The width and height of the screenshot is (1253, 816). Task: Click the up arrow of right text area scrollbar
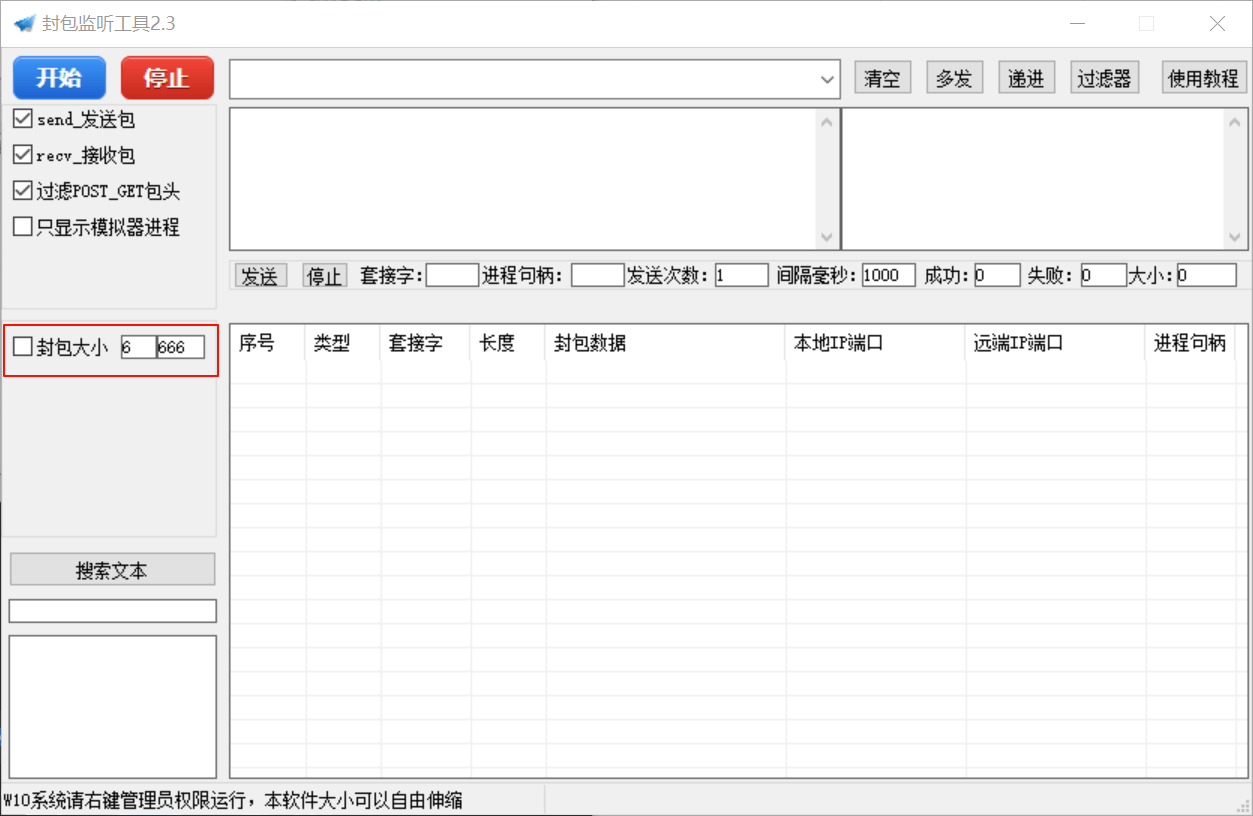1235,122
